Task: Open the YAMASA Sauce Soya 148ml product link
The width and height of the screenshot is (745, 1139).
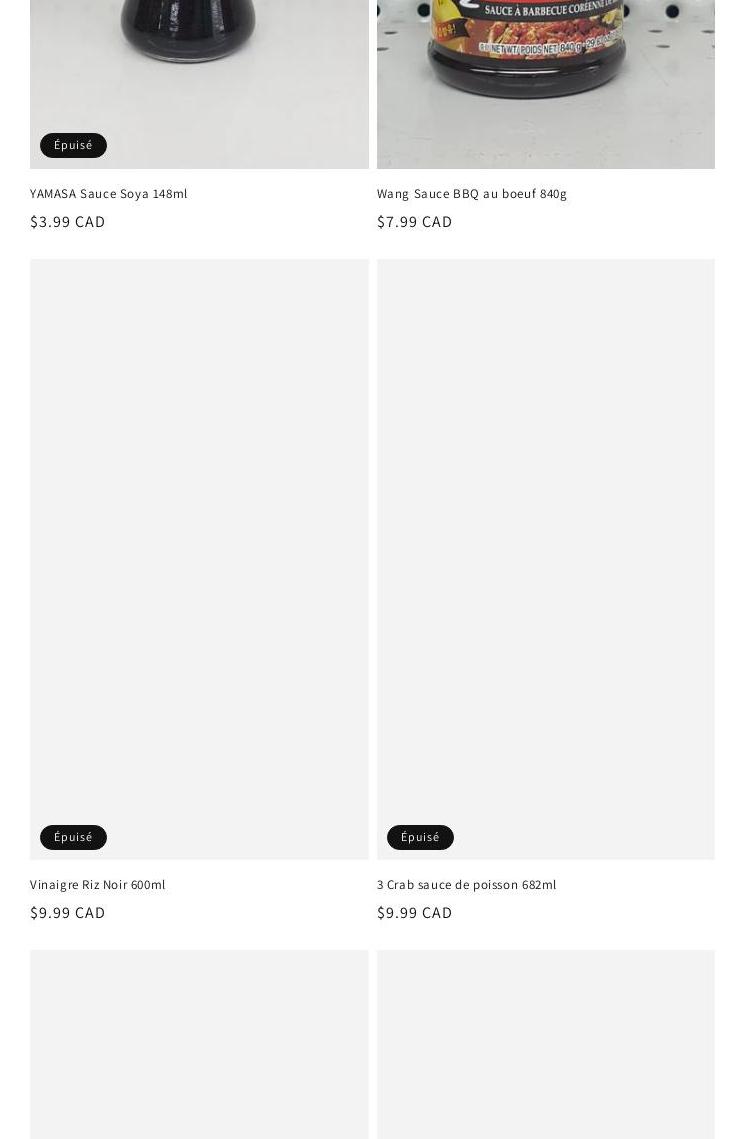Action: pos(108,194)
